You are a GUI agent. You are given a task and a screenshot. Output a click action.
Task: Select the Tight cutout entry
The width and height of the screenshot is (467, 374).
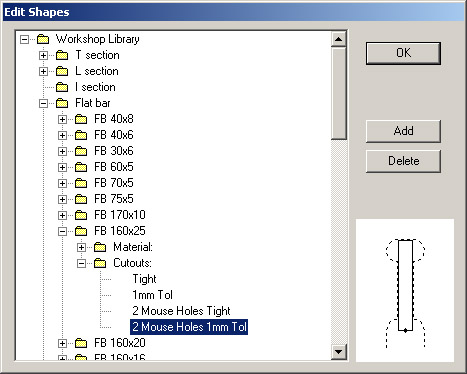[x=144, y=279]
